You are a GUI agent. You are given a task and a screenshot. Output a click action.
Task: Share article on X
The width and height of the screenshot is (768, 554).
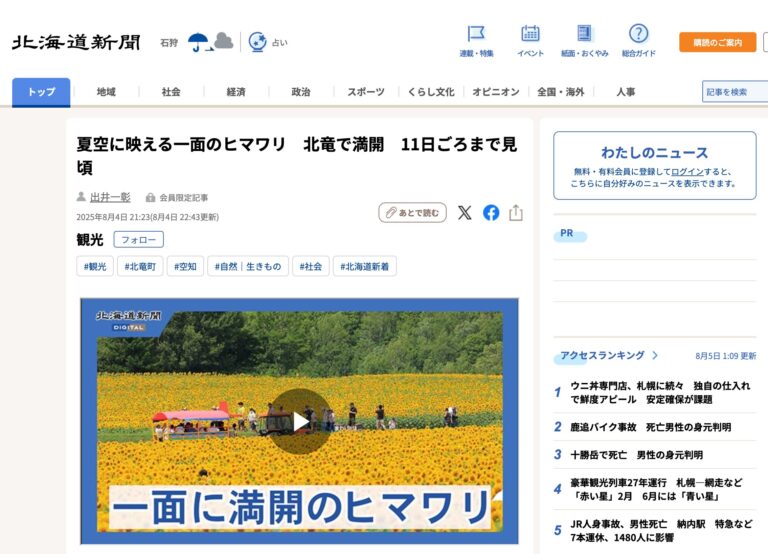pos(464,212)
